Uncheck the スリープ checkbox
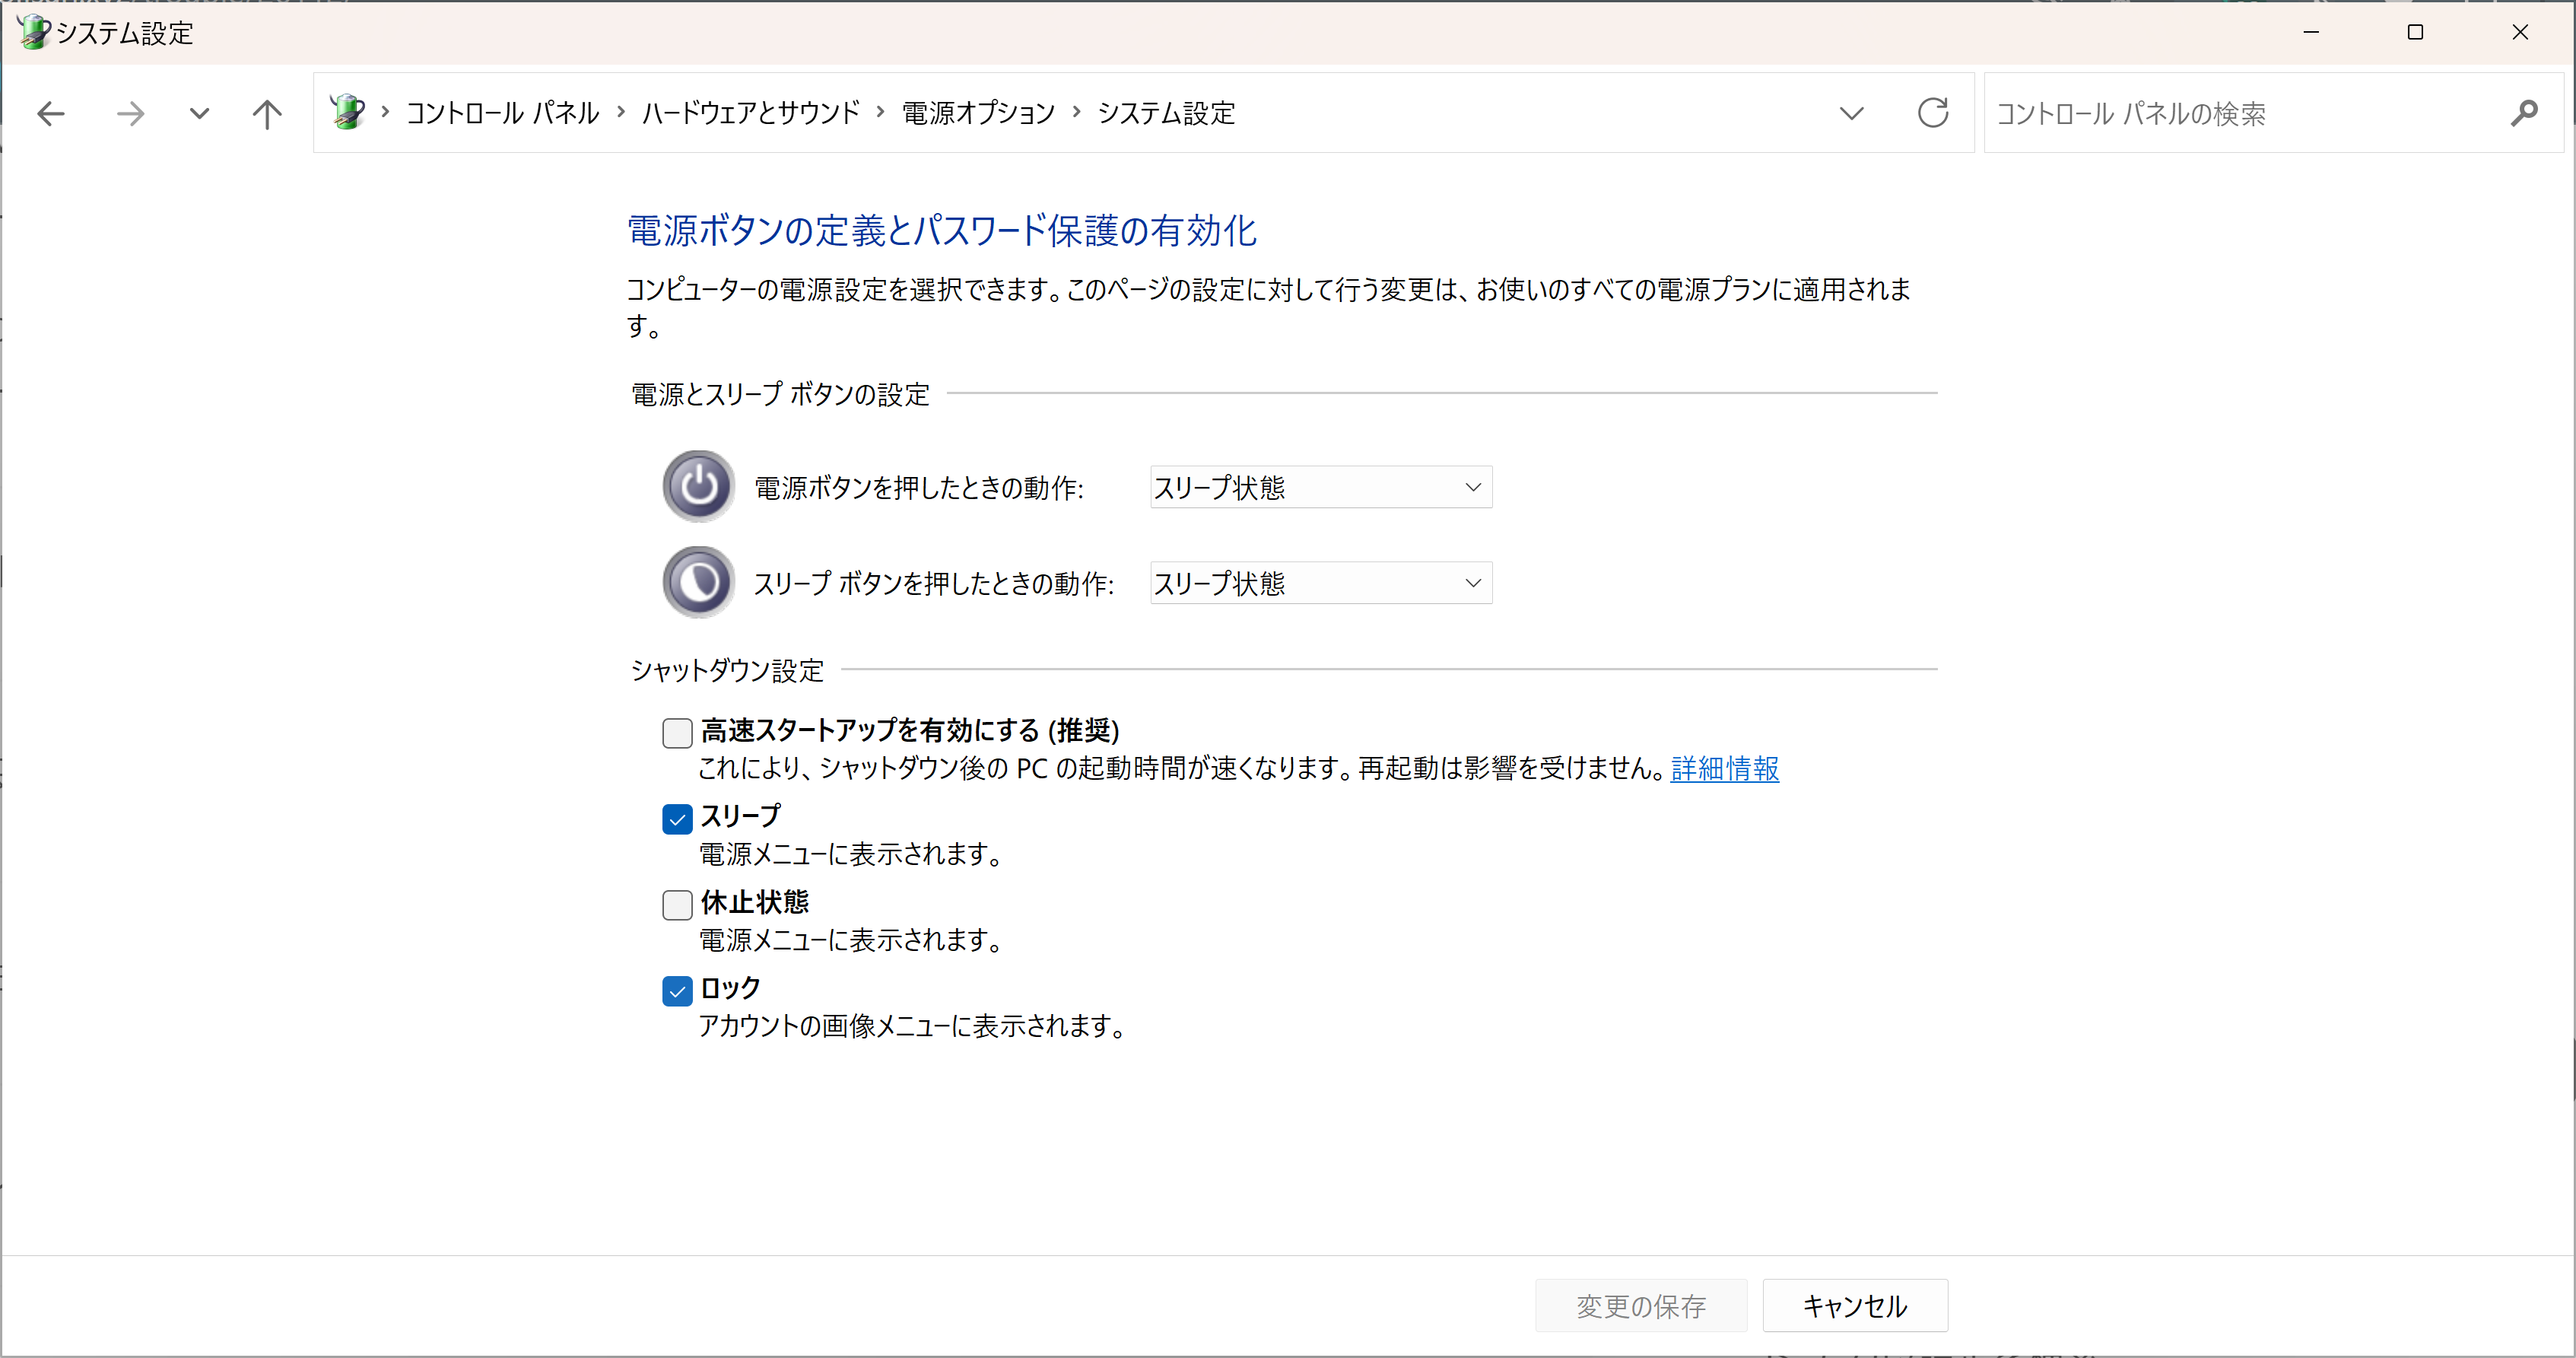Screen dimensions: 2576x1358 tap(677, 819)
